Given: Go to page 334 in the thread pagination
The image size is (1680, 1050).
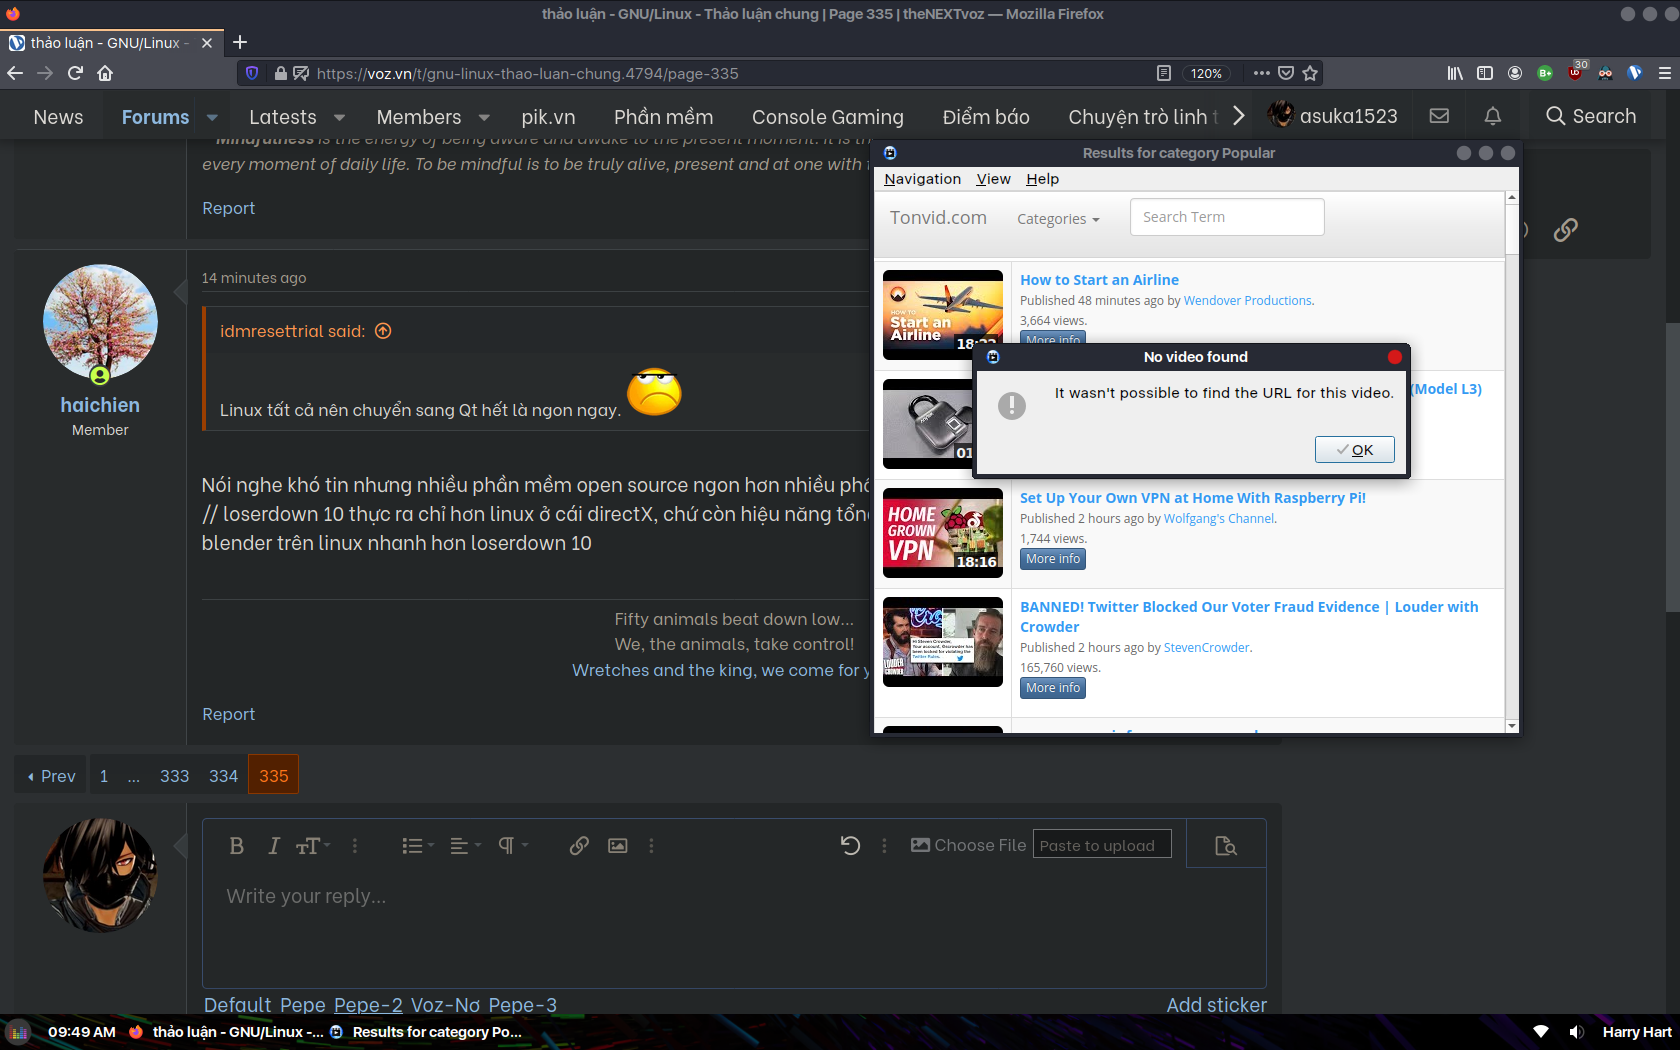Looking at the screenshot, I should tap(223, 776).
